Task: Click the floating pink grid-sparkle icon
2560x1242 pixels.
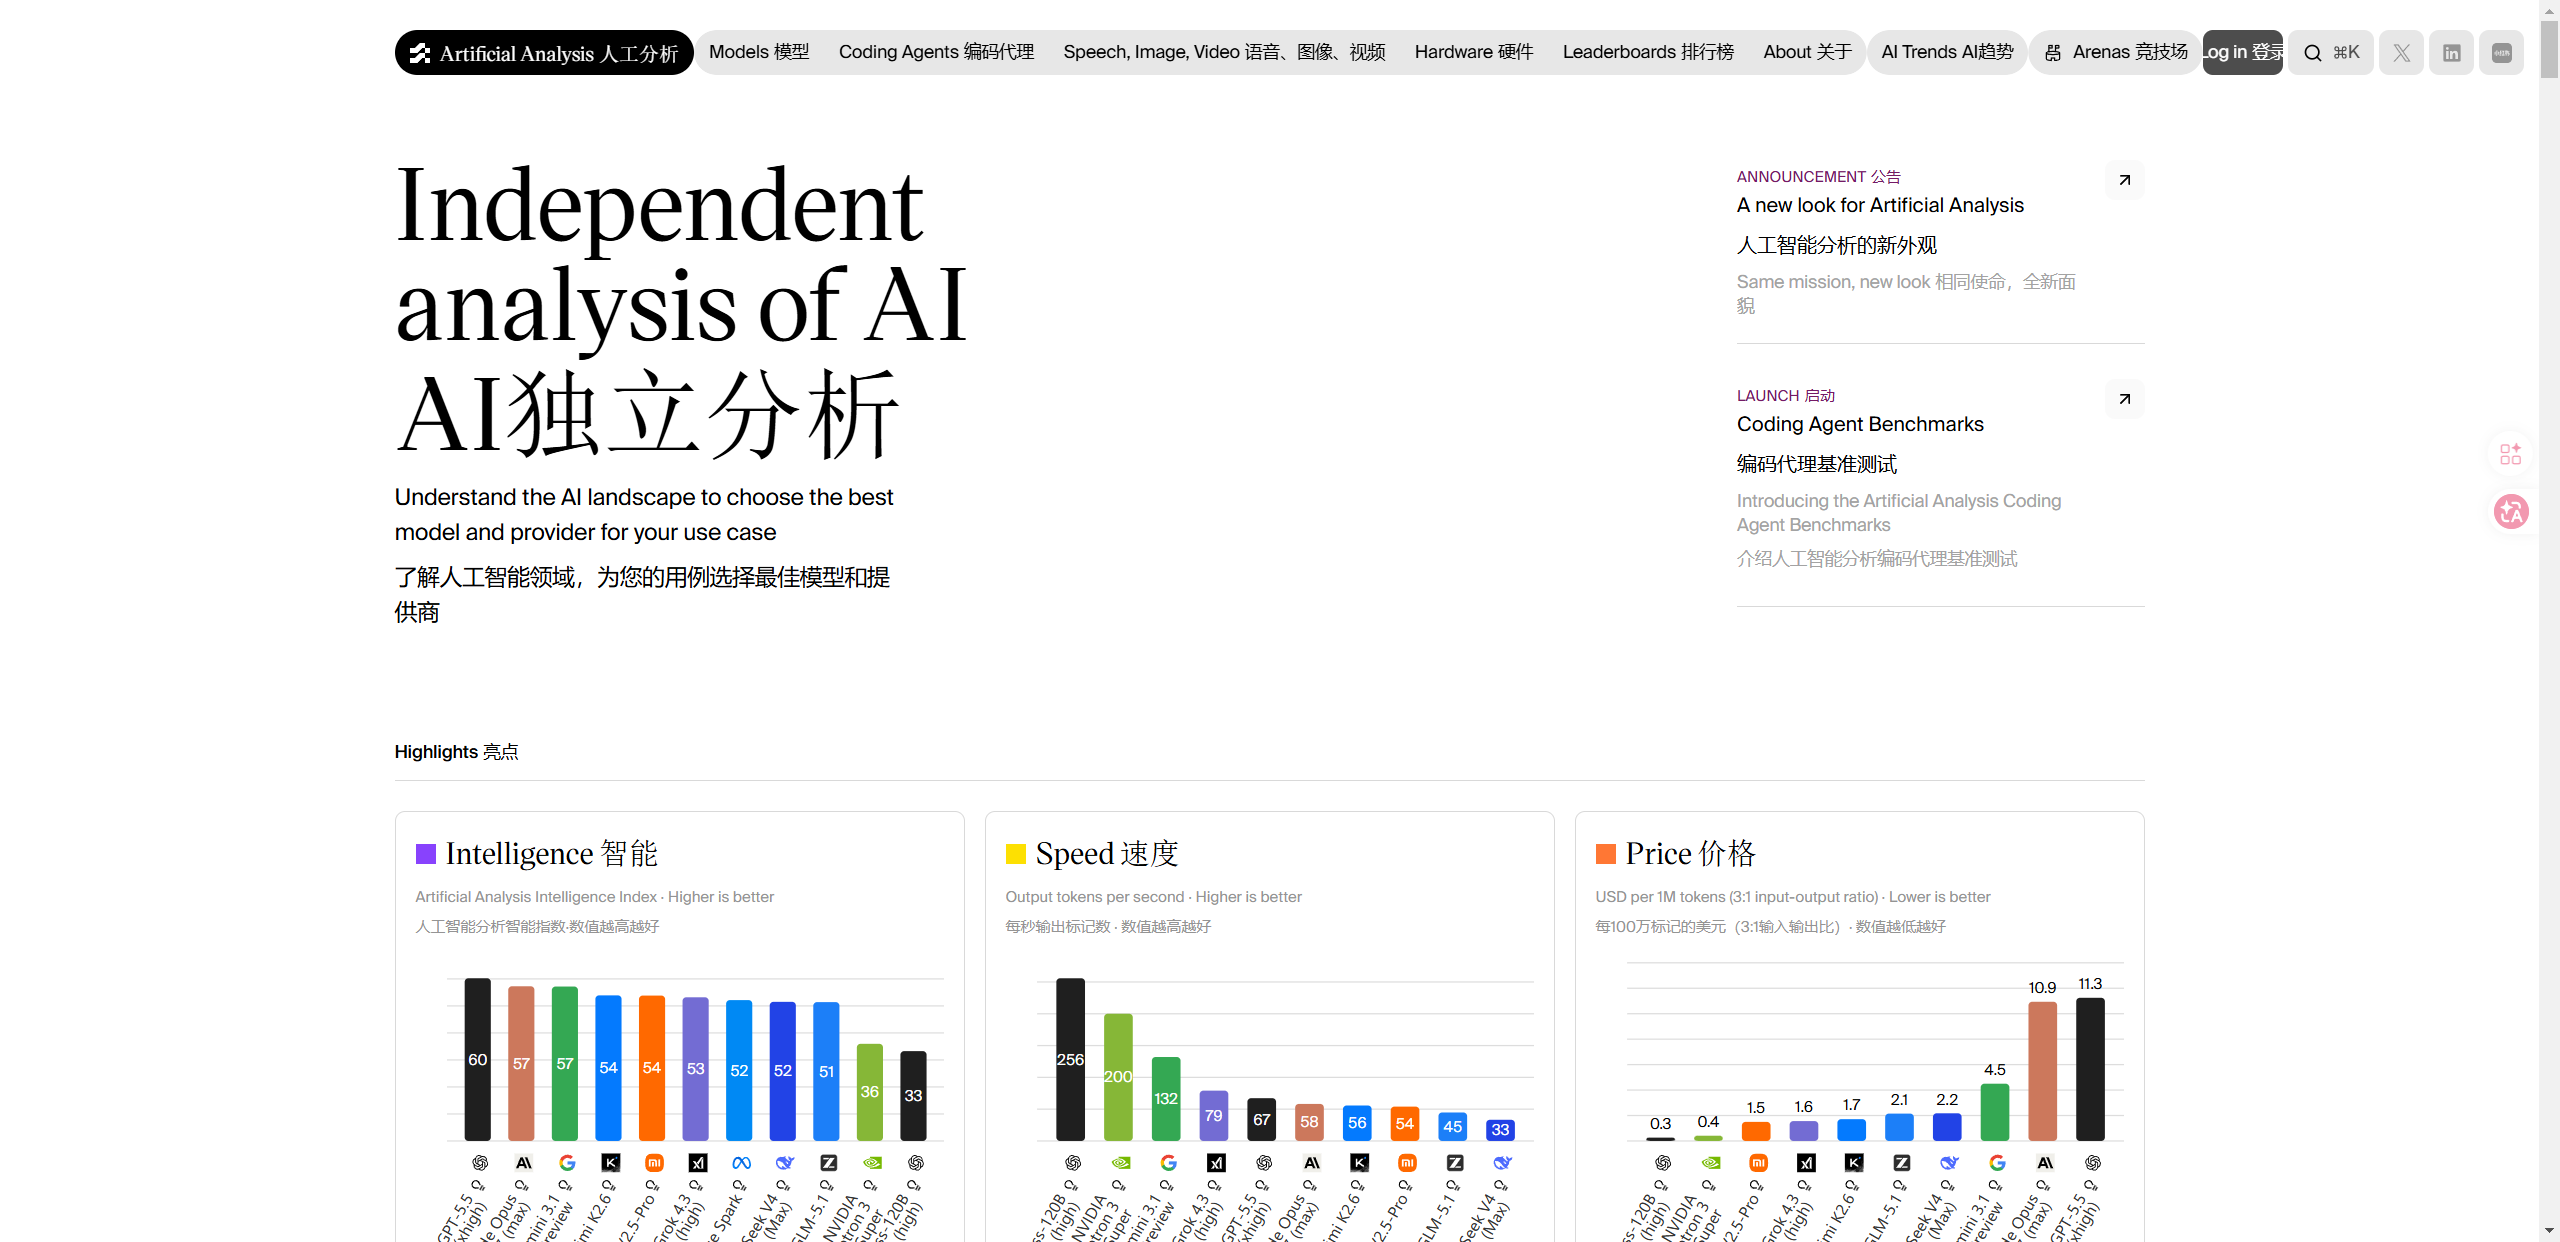Action: tap(2511, 454)
